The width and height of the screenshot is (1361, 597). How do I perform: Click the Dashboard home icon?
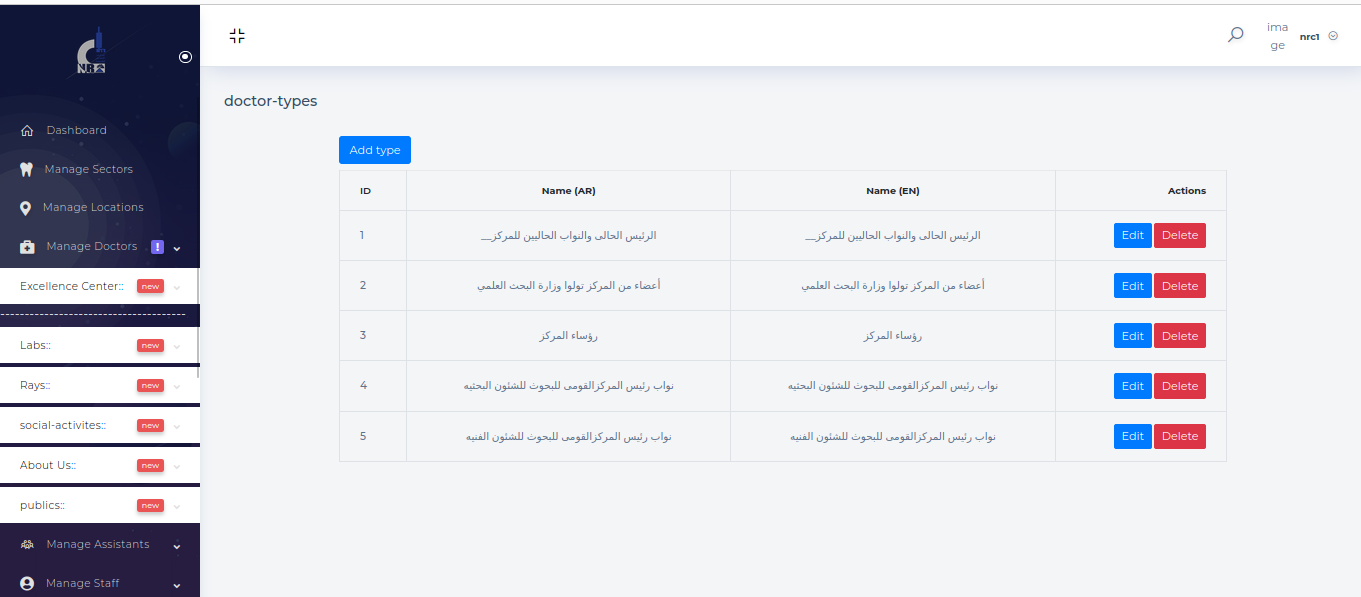click(x=27, y=131)
